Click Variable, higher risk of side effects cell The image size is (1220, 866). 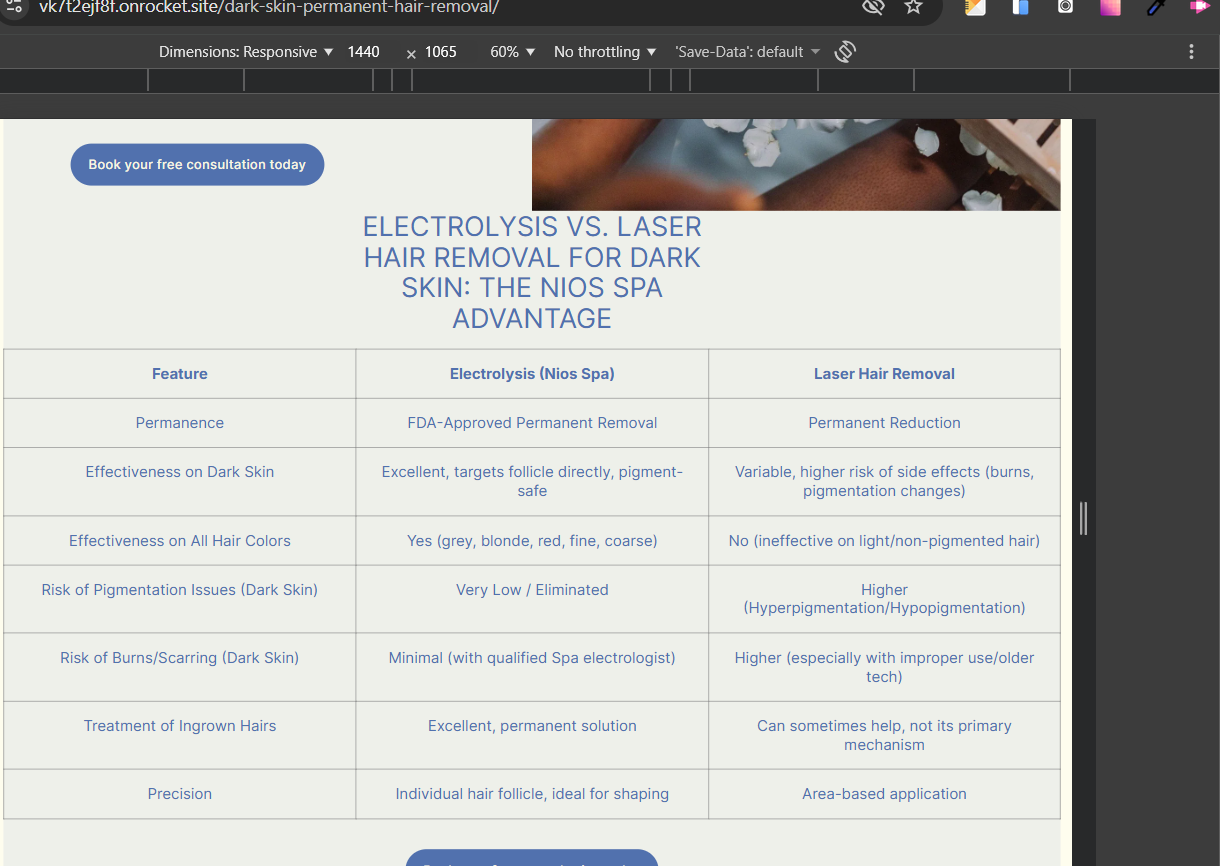pos(884,481)
